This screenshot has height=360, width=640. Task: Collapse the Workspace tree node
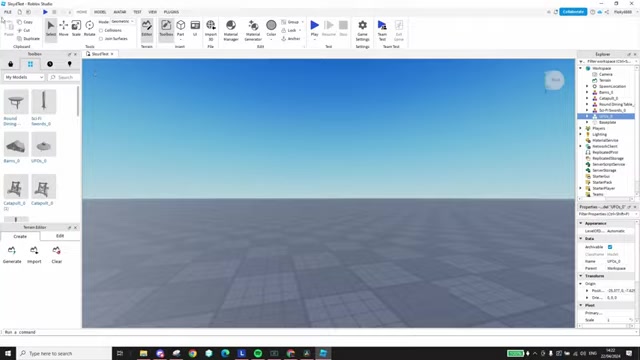pyautogui.click(x=581, y=68)
